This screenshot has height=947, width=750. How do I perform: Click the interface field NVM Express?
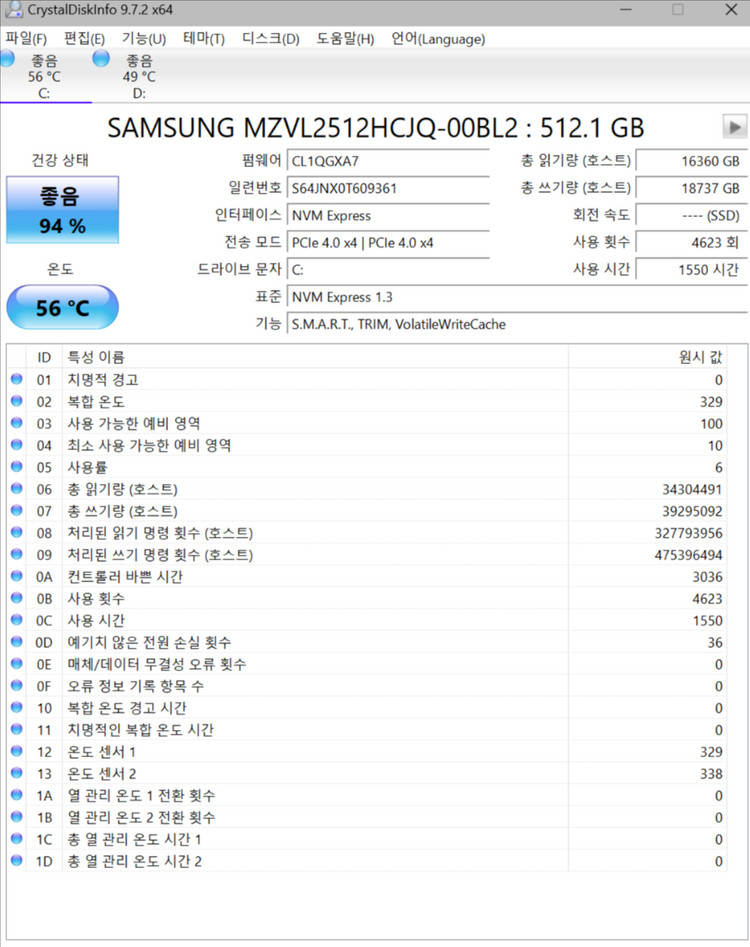(388, 216)
